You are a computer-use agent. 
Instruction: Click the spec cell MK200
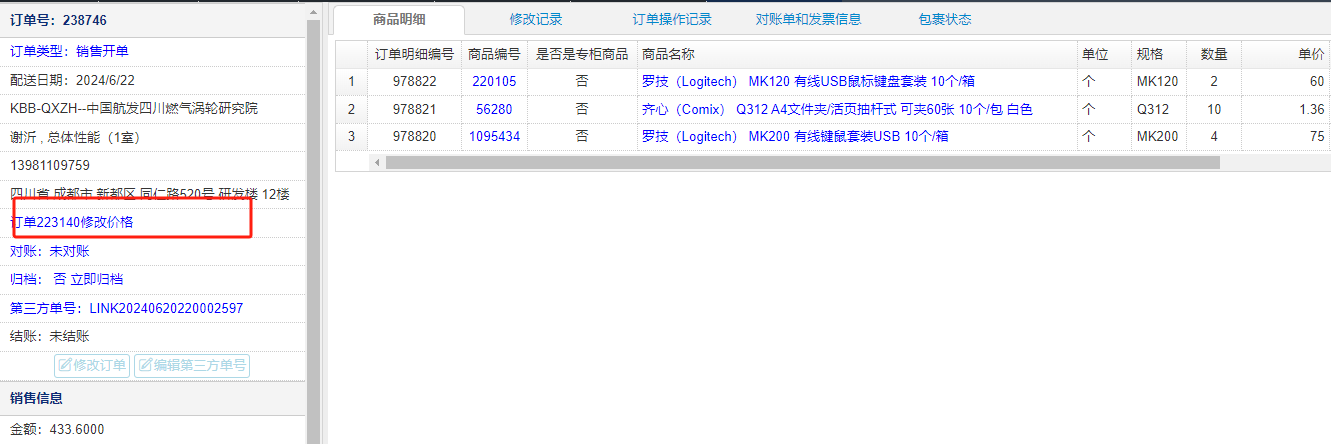(x=1158, y=136)
